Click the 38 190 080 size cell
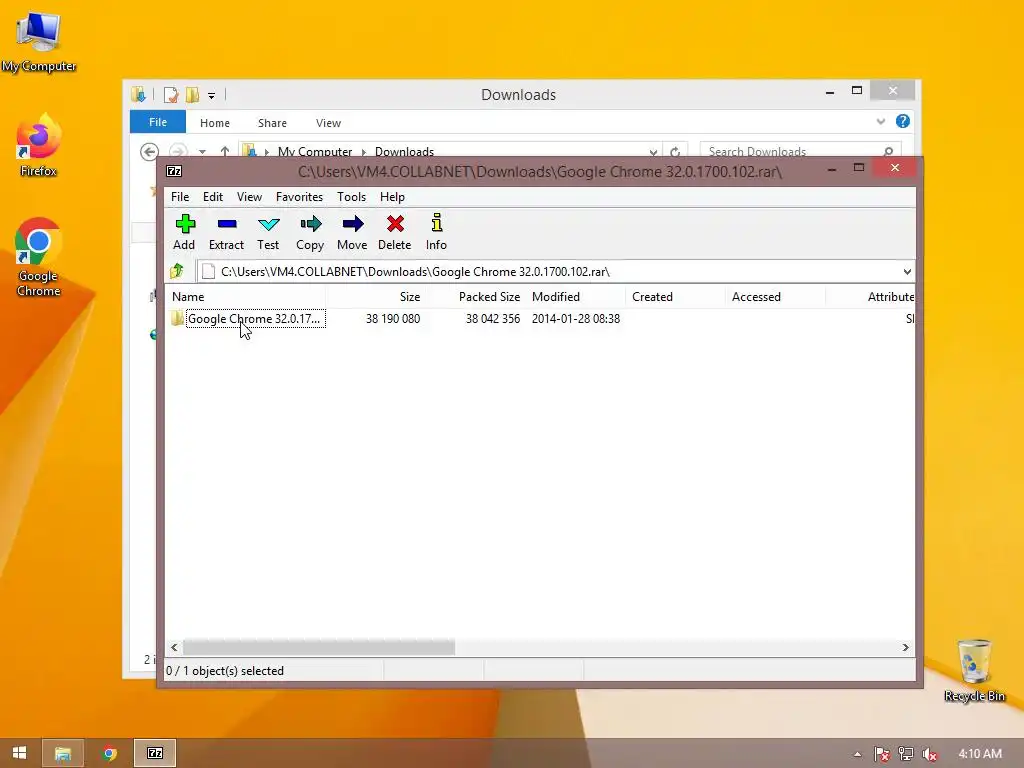 (392, 319)
